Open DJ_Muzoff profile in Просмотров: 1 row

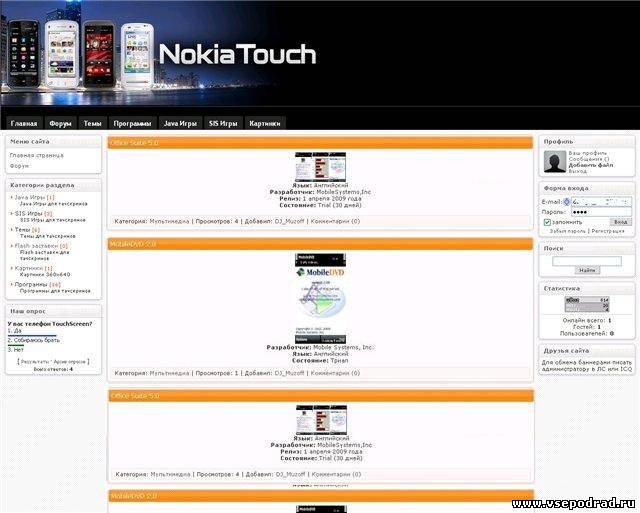[289, 373]
